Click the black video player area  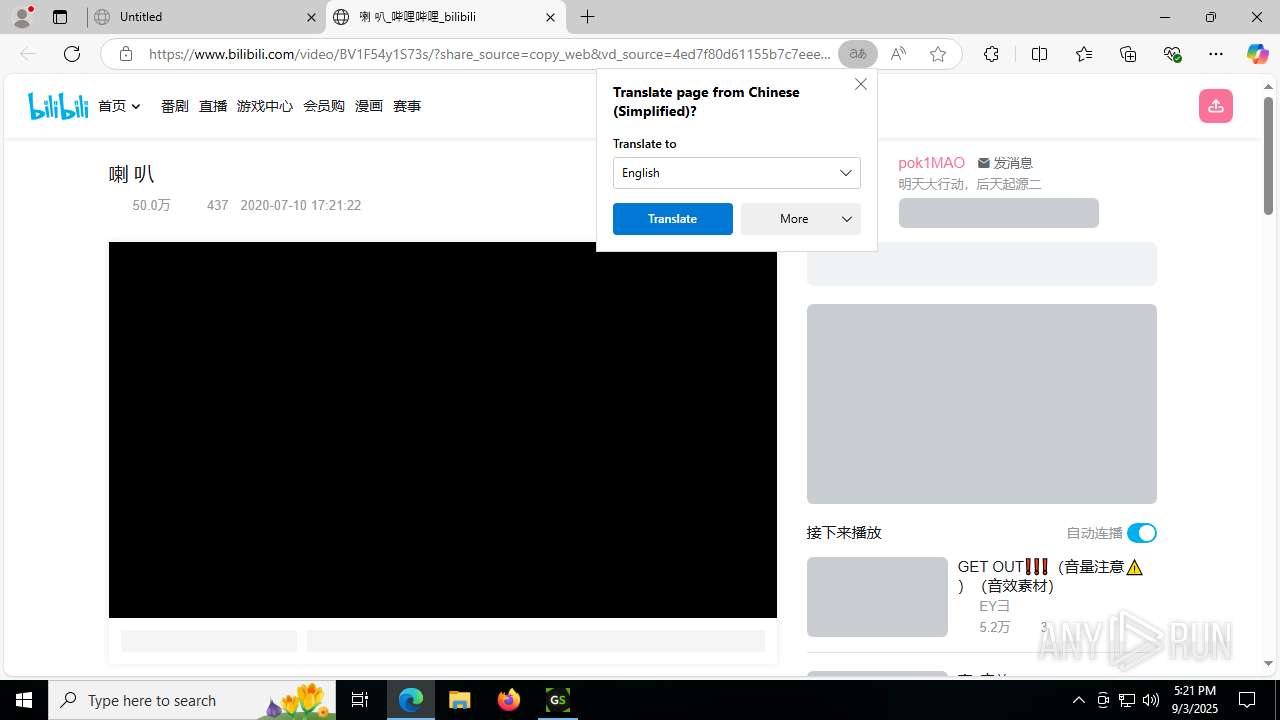click(x=443, y=430)
